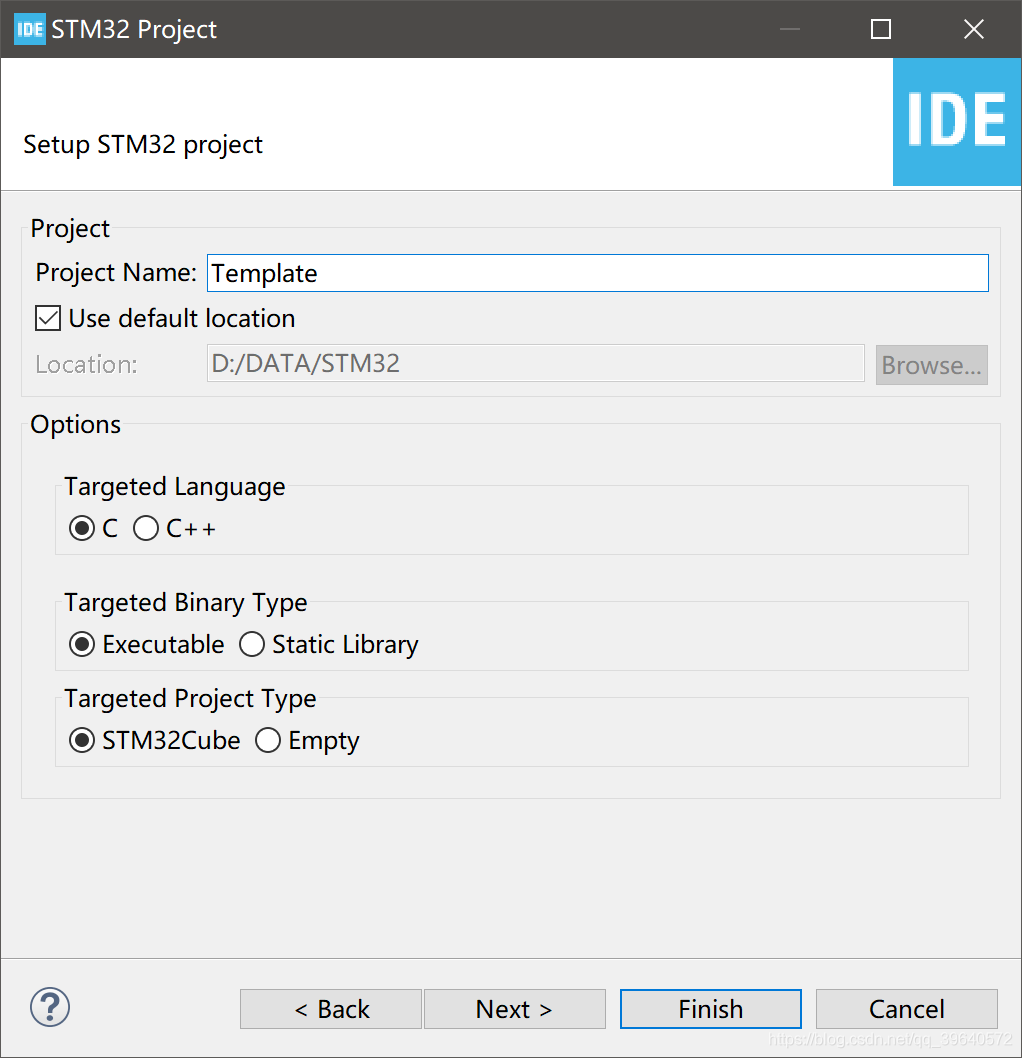Select STM32Cube project type
This screenshot has width=1022, height=1058.
(x=82, y=740)
